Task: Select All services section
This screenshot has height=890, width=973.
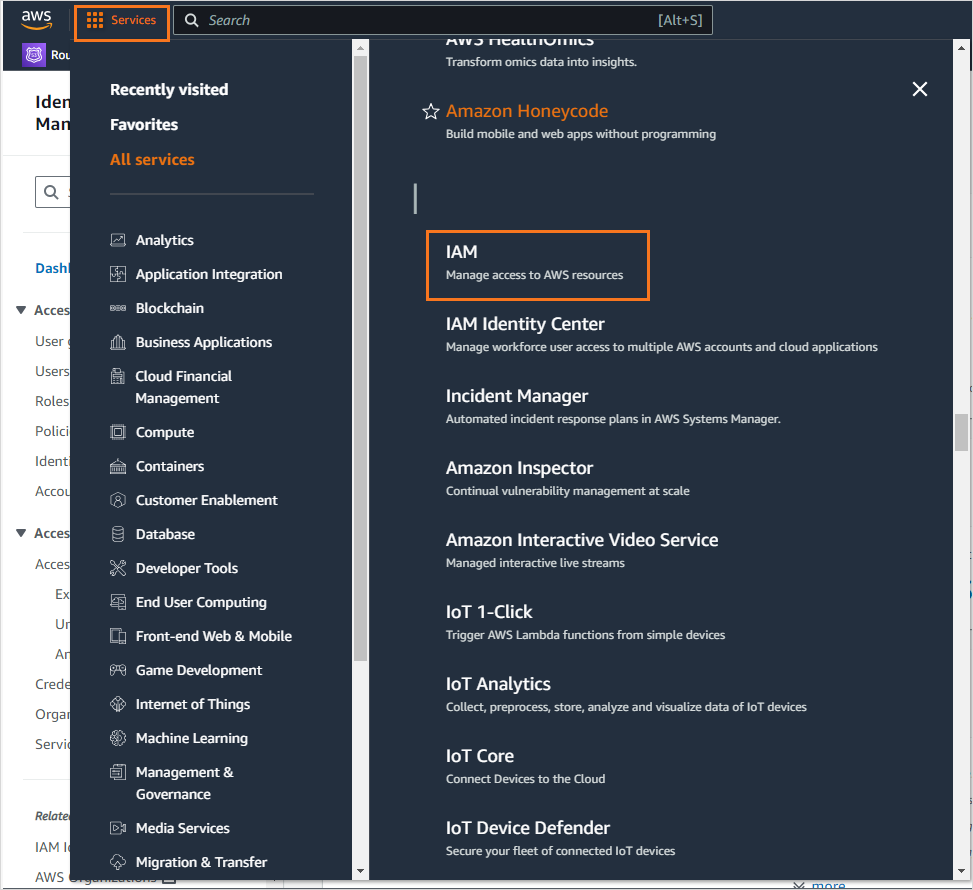Action: tap(152, 160)
